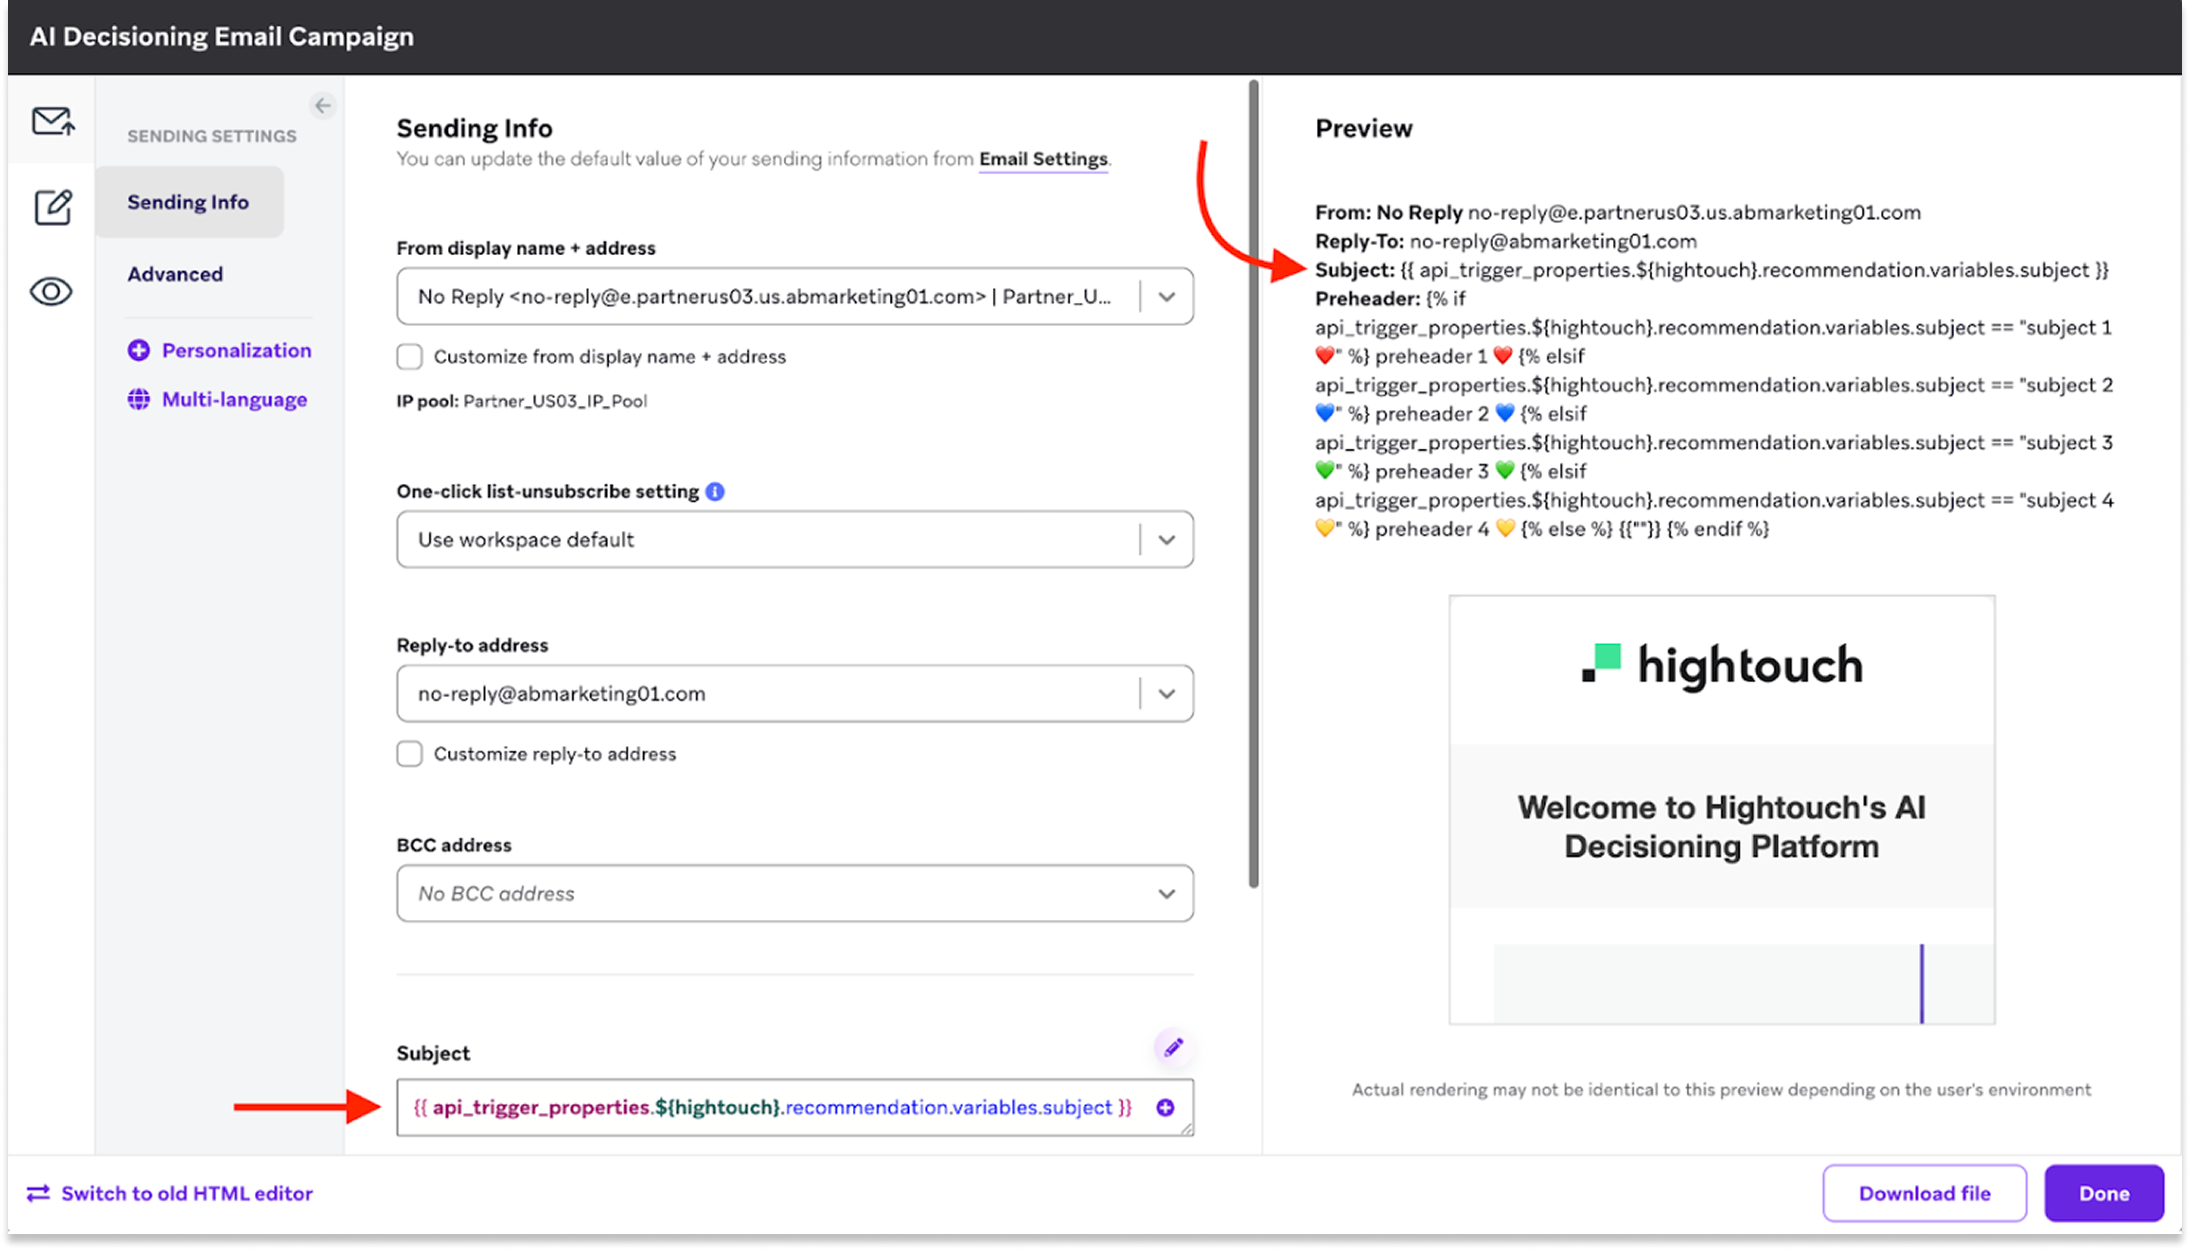Open One-click list-unsubscribe setting dropdown

[1166, 540]
